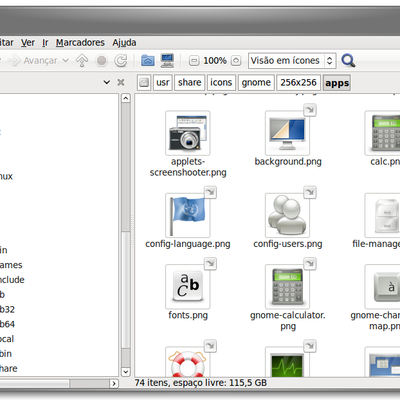Click the symlink emblem on gnome-calculator.png
Image resolution: width=400 pixels, height=400 pixels.
[x=310, y=264]
